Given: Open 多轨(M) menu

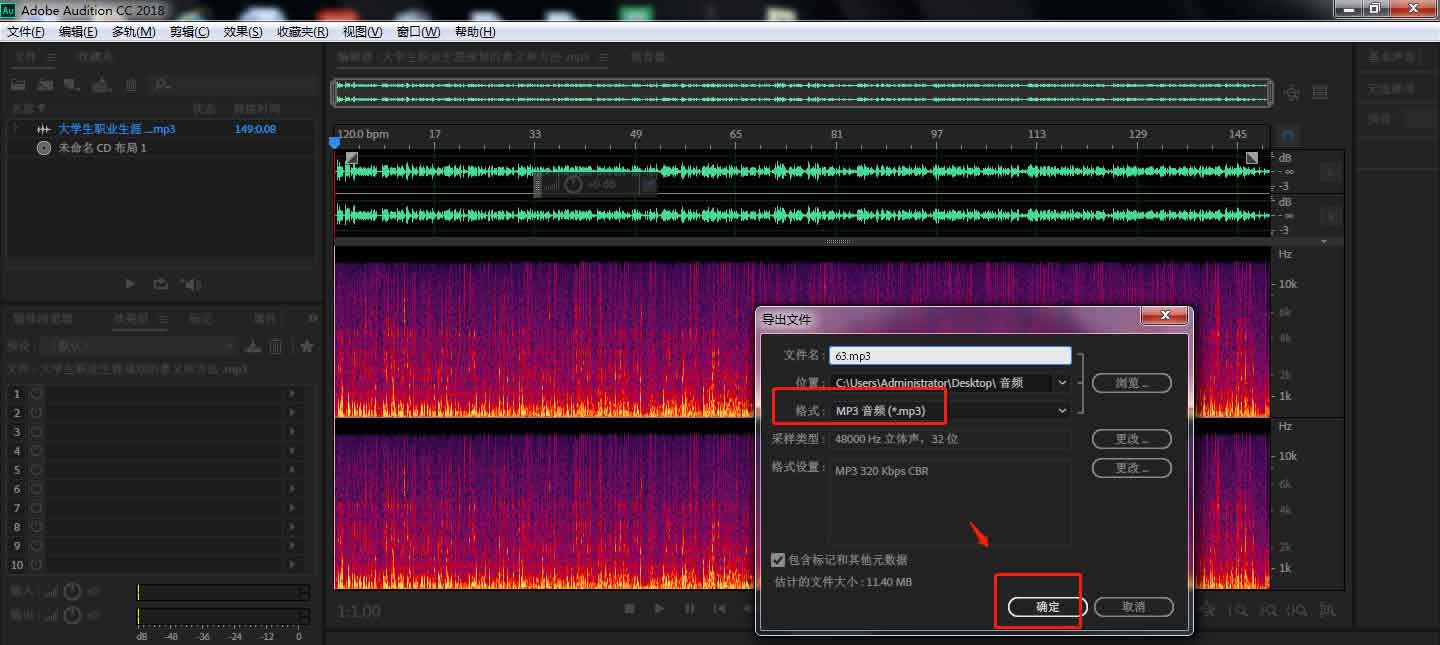Looking at the screenshot, I should [x=133, y=32].
